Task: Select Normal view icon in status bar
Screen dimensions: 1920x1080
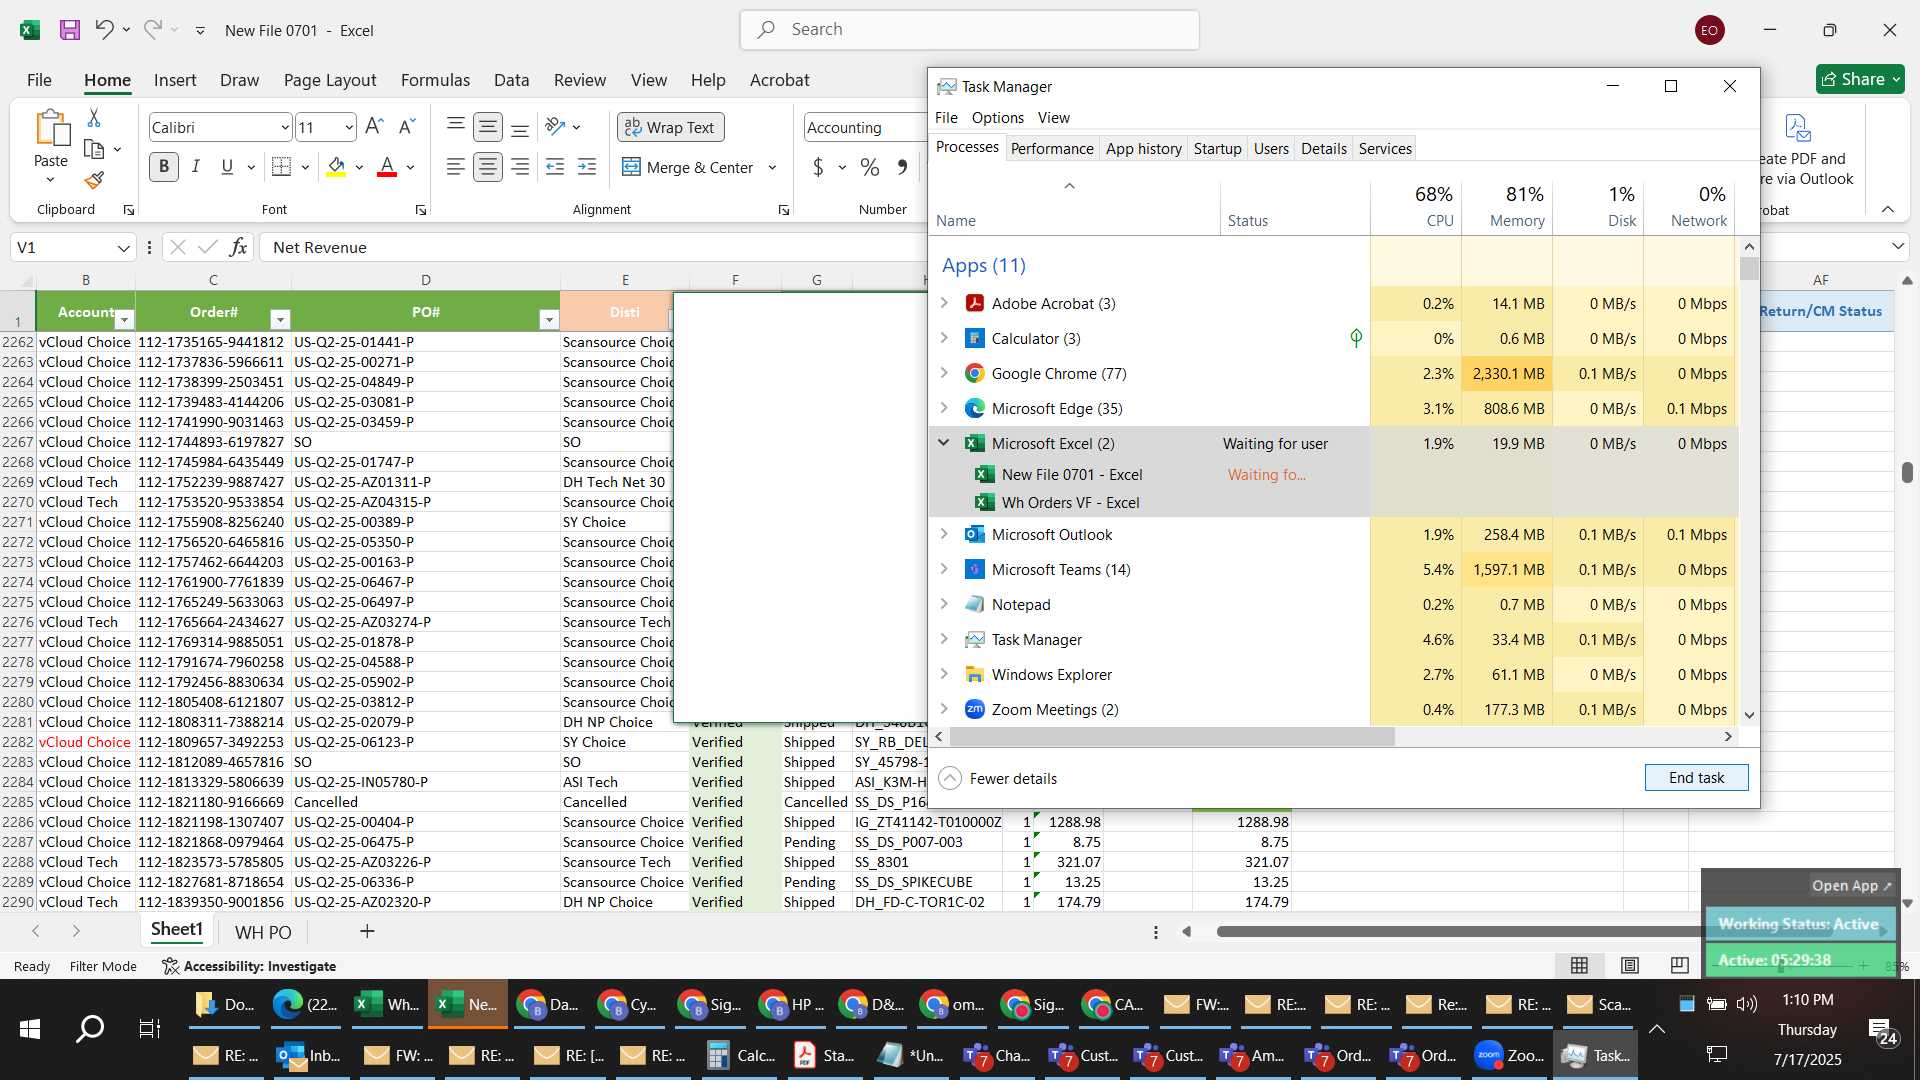Action: coord(1579,965)
